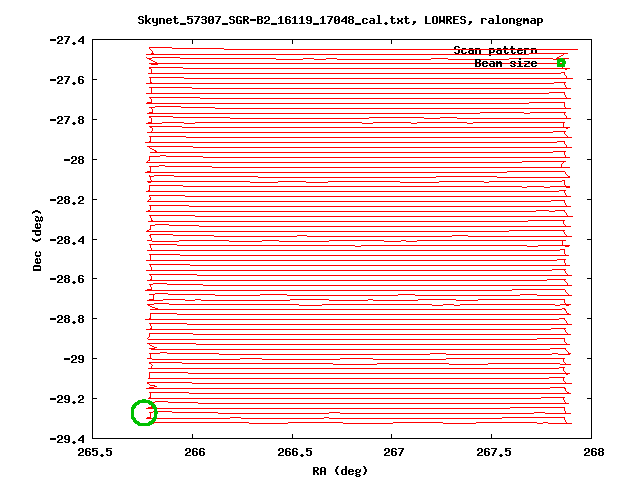
Task: Click the -29.4 Dec tick label
Action: click(67, 439)
